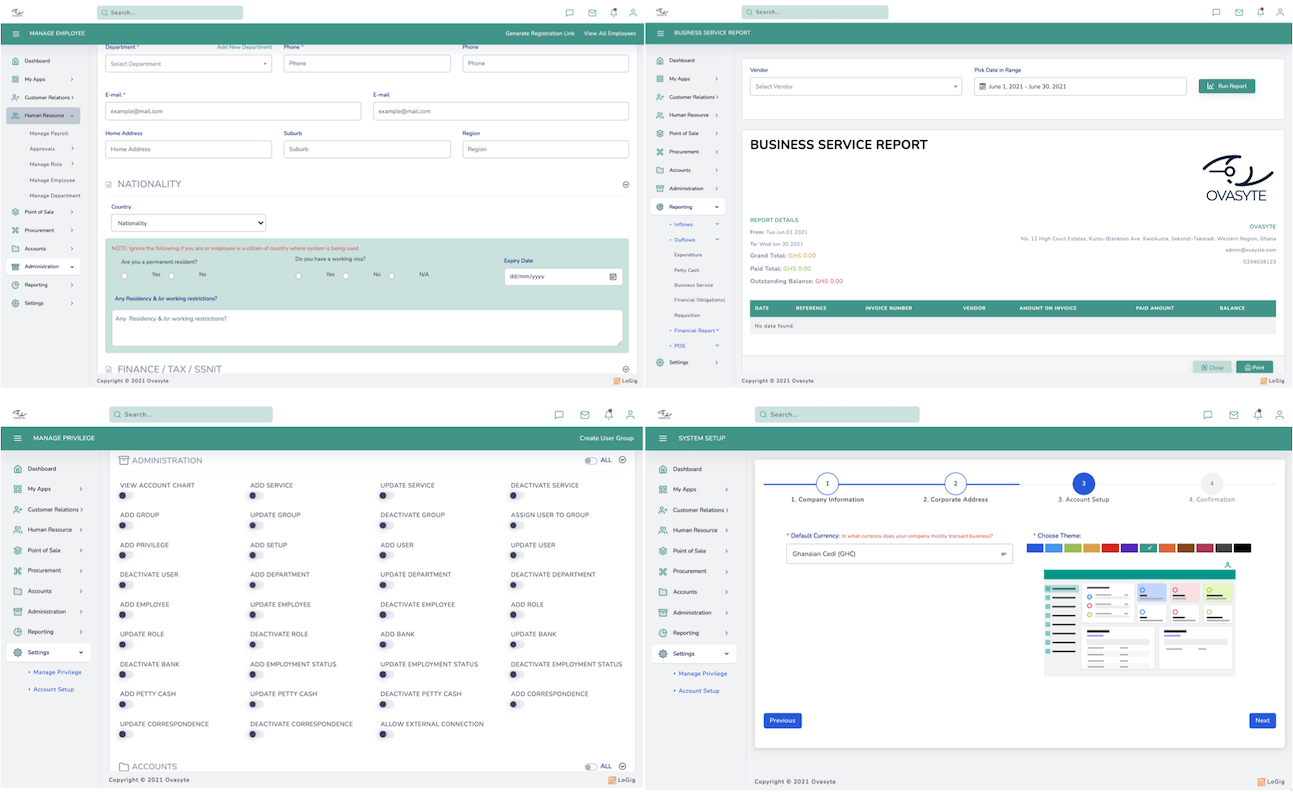Toggle ALL switch for Administration section
1293x792 pixels.
pyautogui.click(x=591, y=461)
